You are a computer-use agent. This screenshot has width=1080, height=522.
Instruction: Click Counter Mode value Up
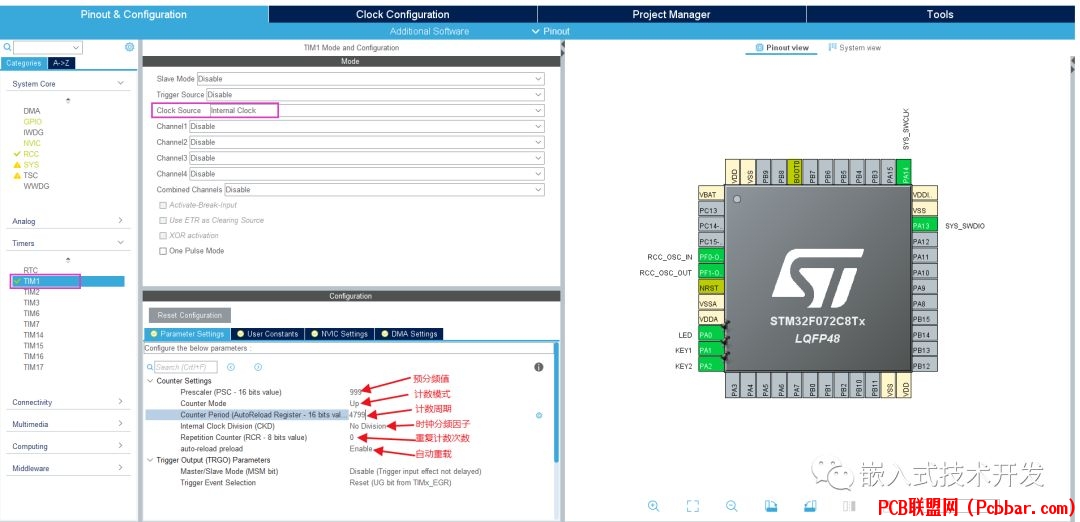point(354,404)
